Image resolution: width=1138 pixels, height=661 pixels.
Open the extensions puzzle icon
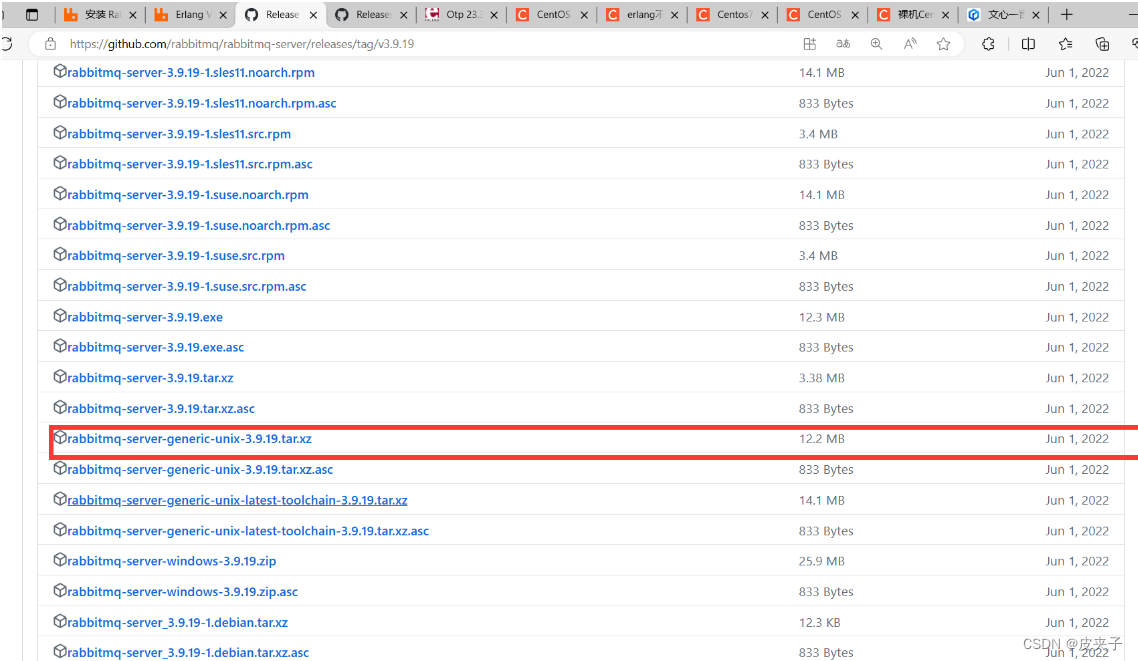988,44
